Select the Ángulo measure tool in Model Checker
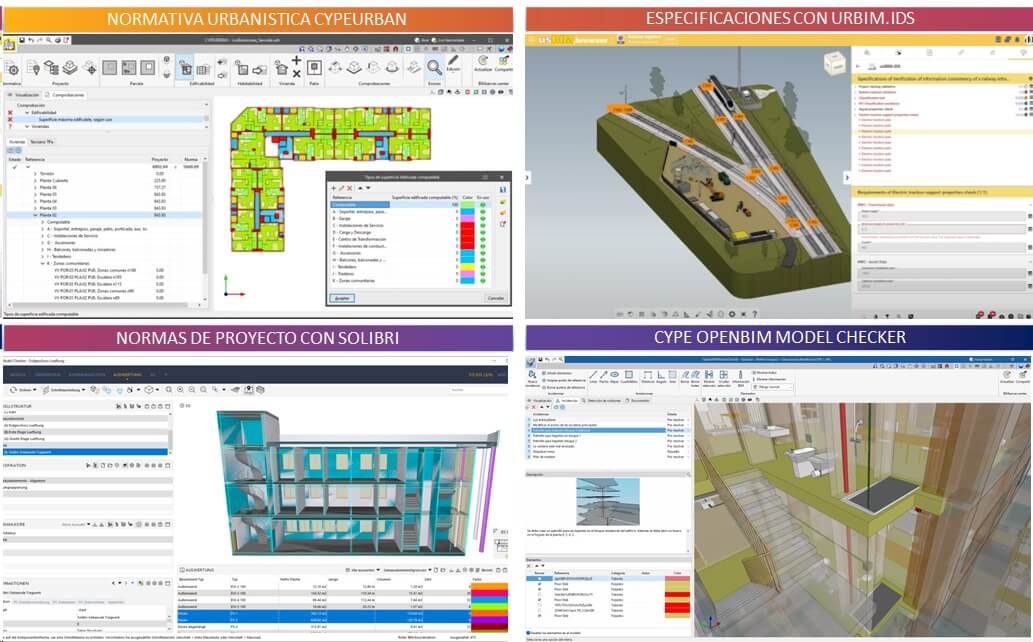The height and width of the screenshot is (642, 1033). pyautogui.click(x=661, y=374)
